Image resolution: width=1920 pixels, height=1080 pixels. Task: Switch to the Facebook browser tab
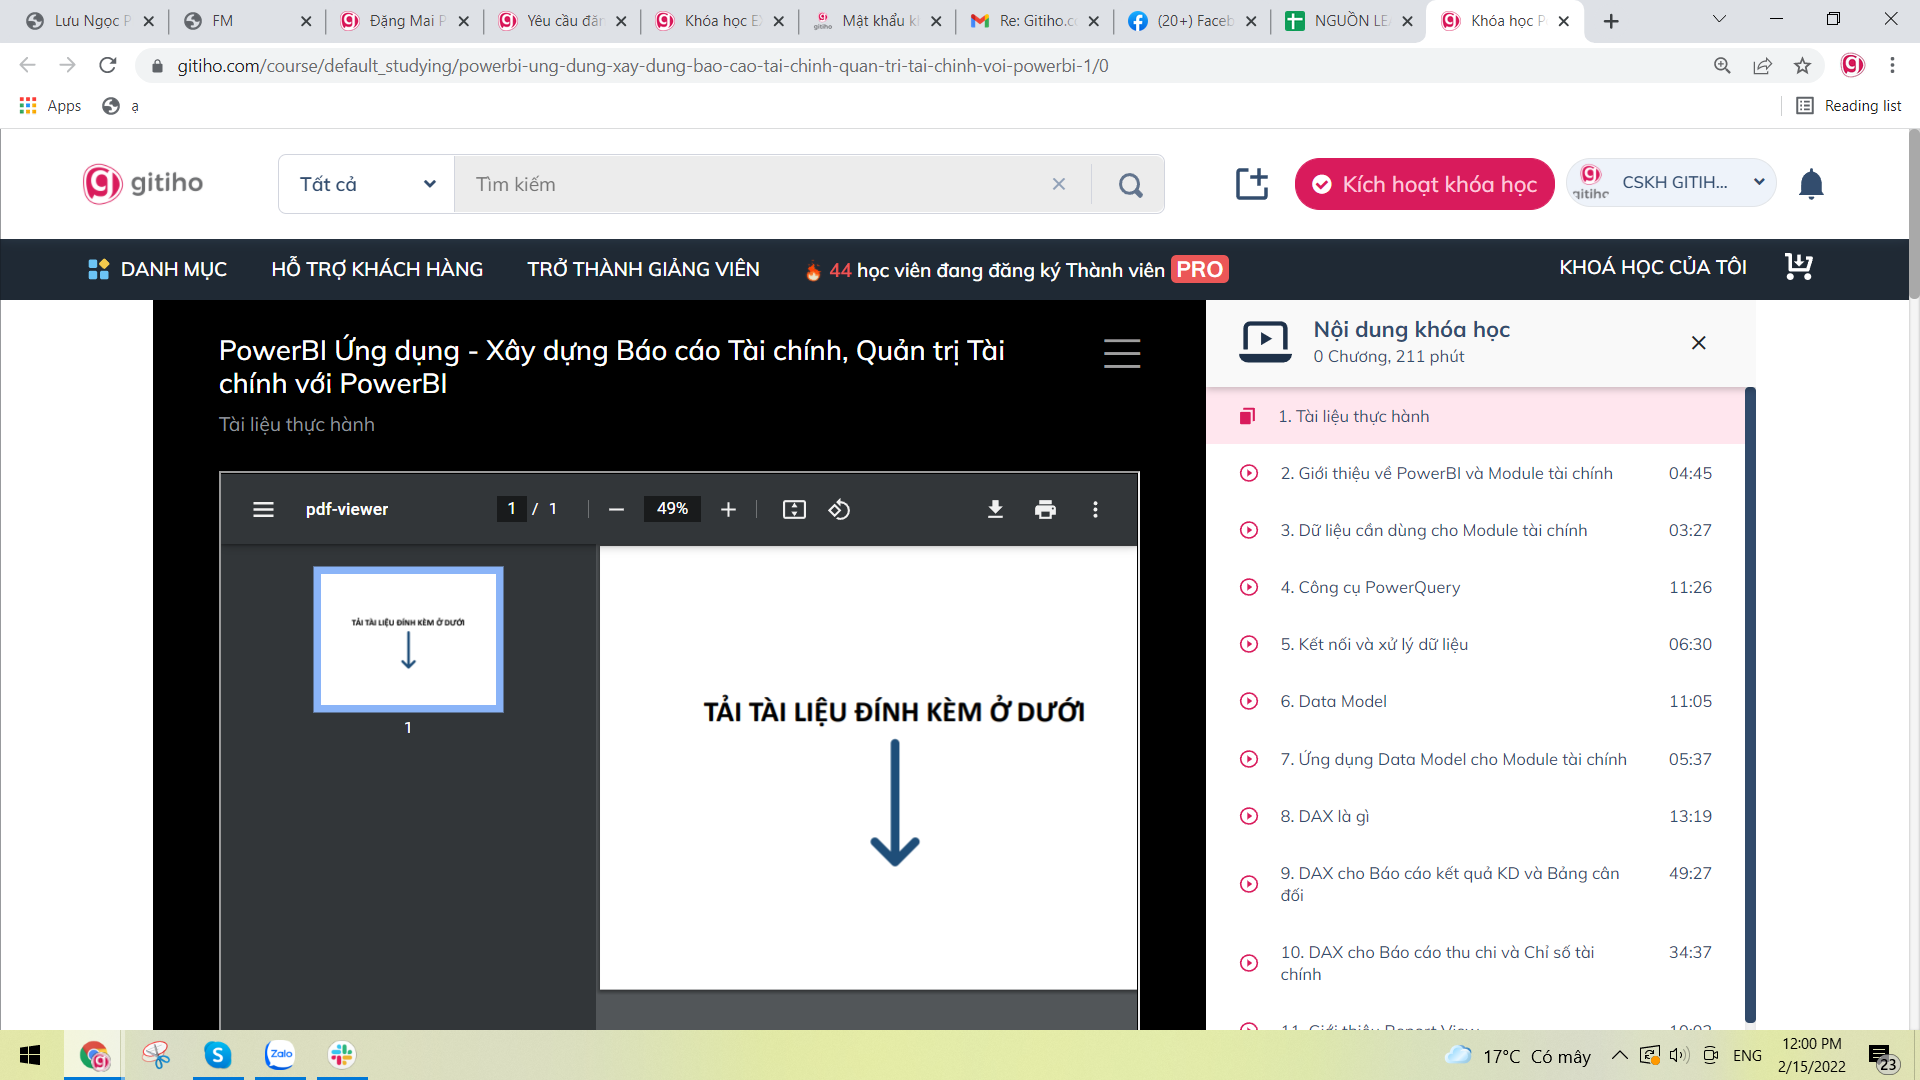pos(1192,21)
